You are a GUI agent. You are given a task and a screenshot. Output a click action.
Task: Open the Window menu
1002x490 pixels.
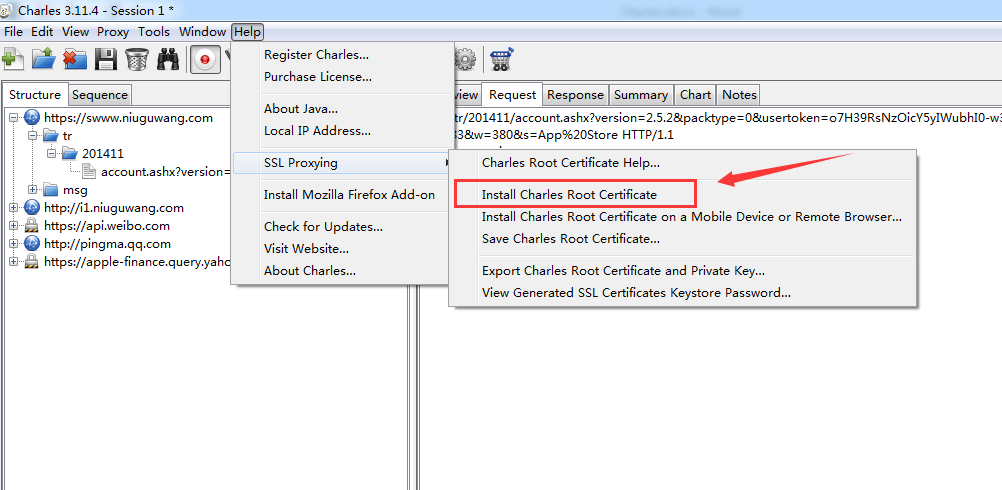[202, 31]
